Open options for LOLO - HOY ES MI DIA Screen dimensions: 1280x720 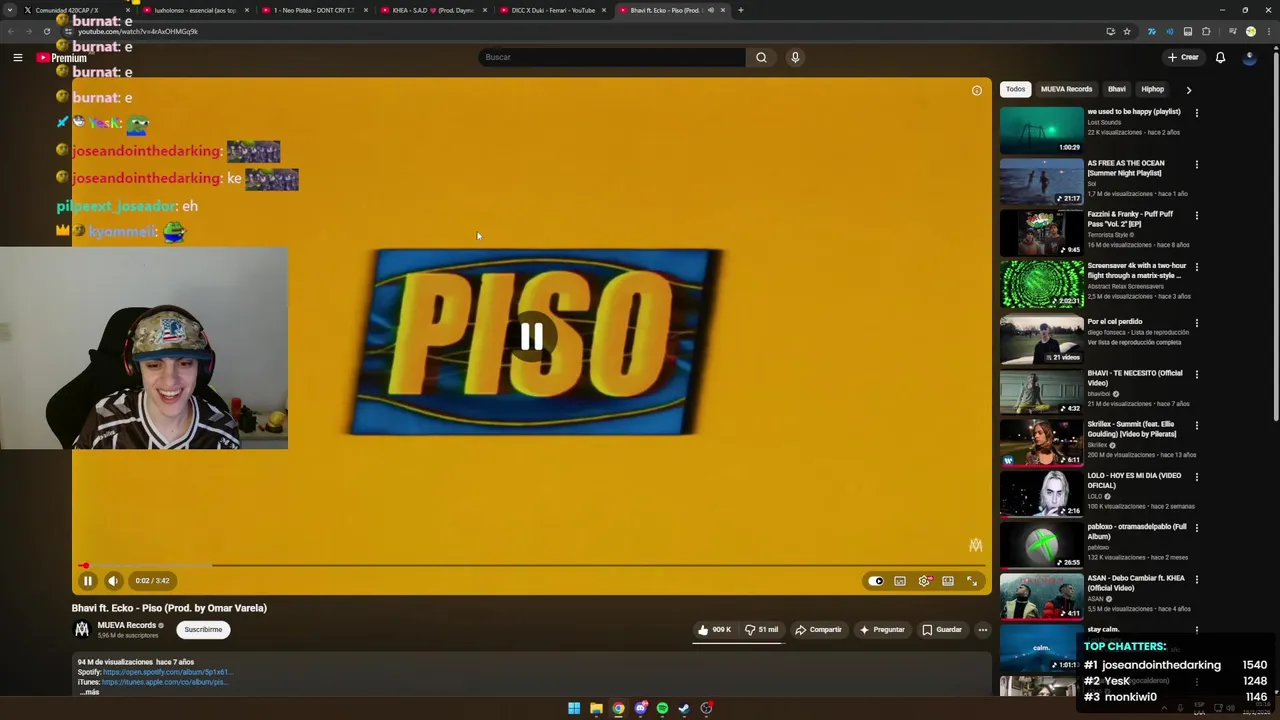click(x=1196, y=477)
